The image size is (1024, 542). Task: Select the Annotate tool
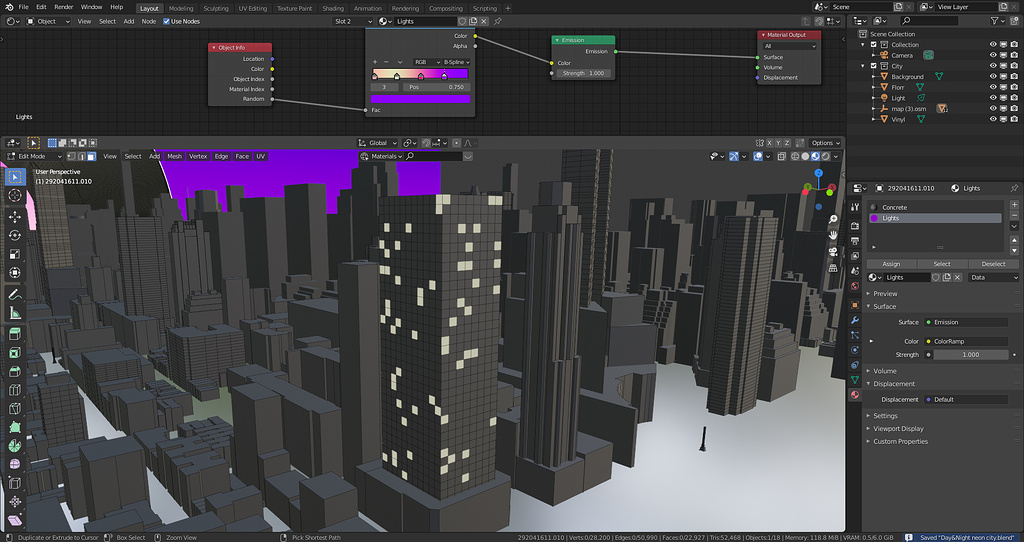pos(14,295)
